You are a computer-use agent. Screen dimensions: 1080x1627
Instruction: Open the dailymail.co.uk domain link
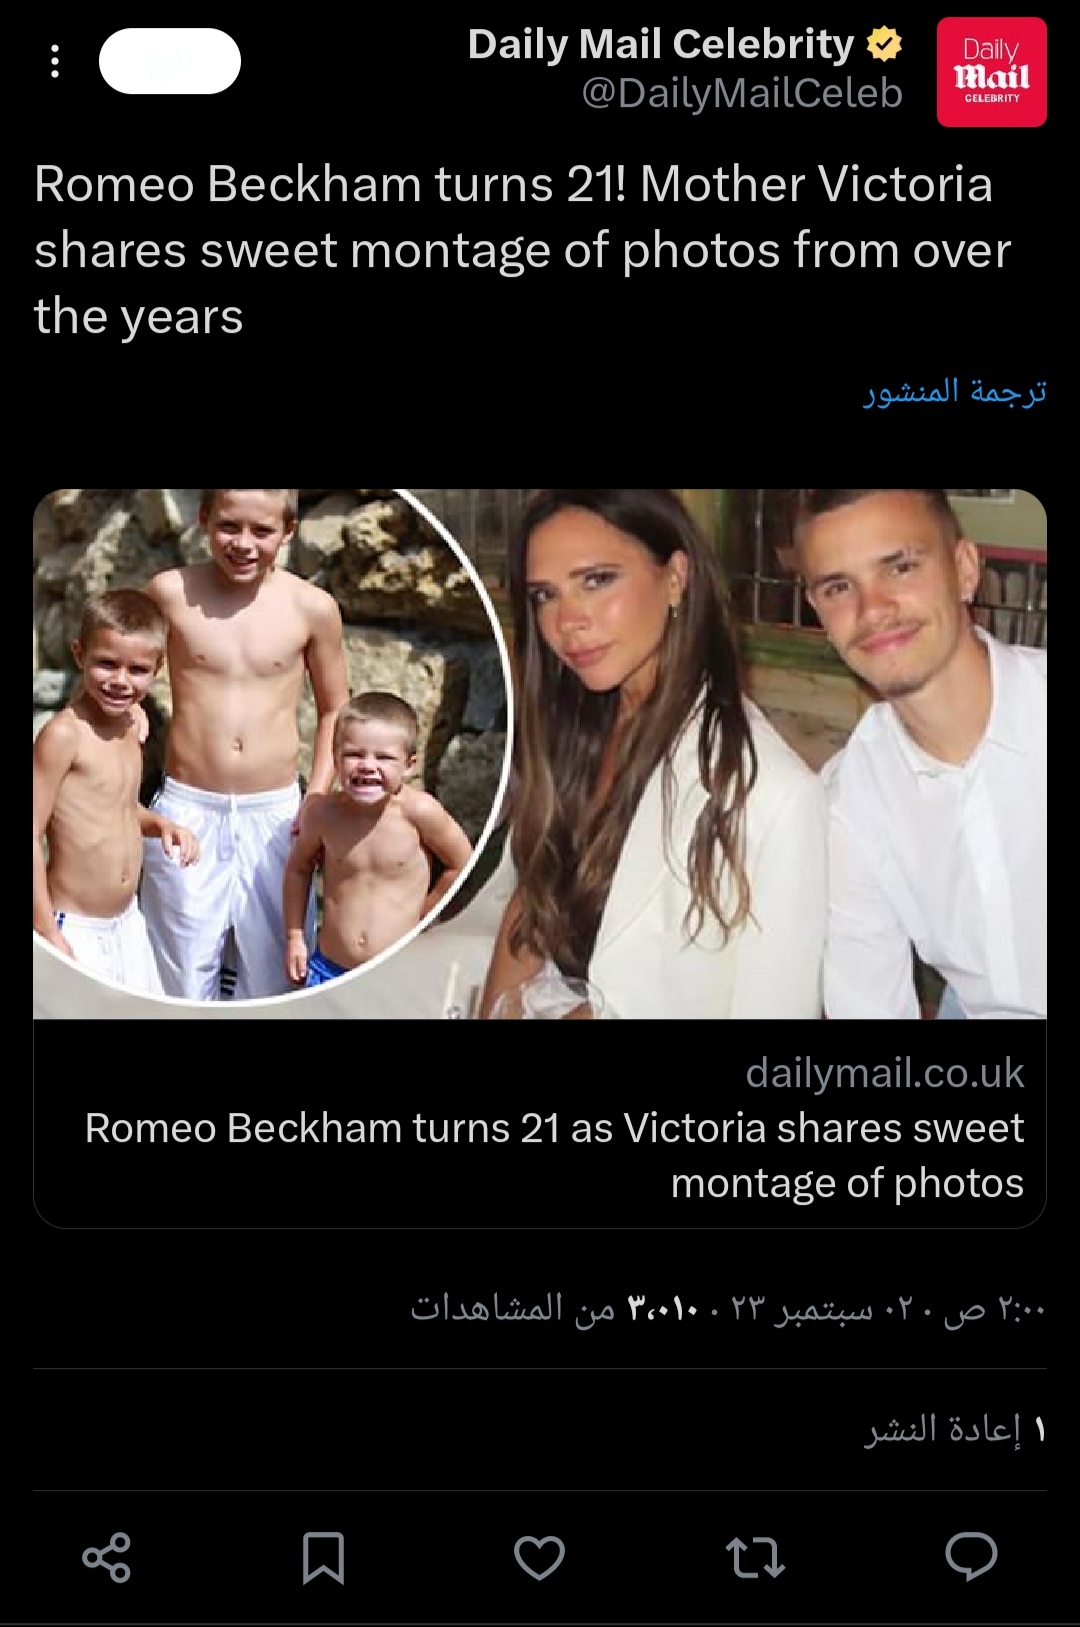[885, 1072]
